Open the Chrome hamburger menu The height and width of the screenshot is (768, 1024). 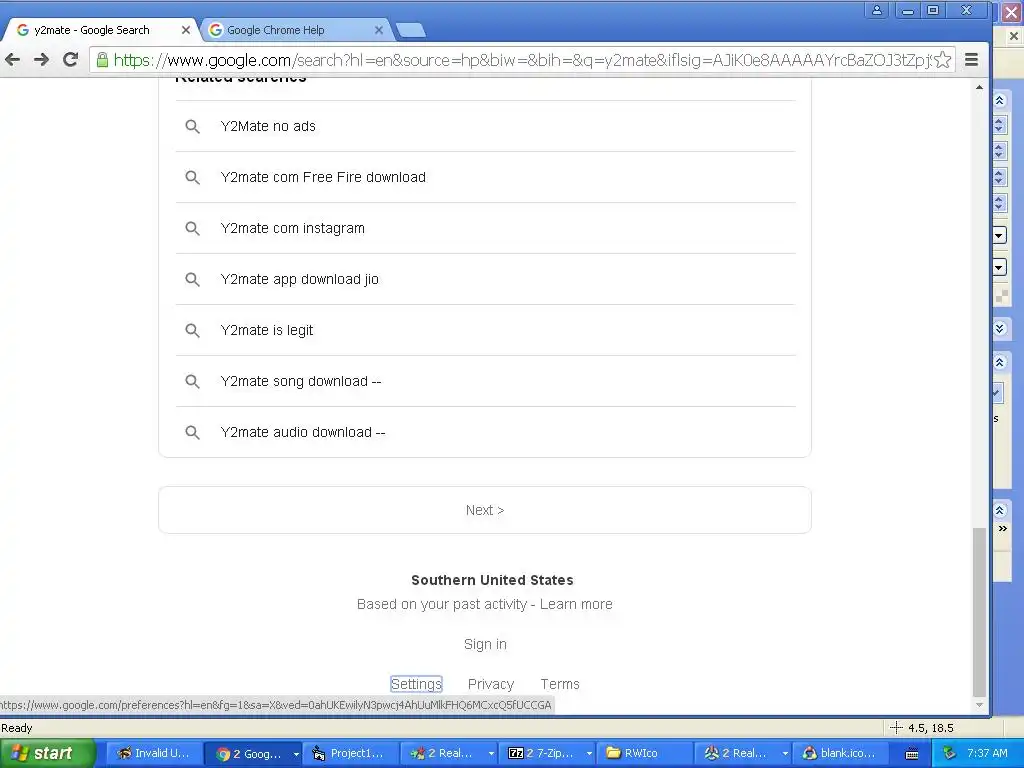click(972, 60)
